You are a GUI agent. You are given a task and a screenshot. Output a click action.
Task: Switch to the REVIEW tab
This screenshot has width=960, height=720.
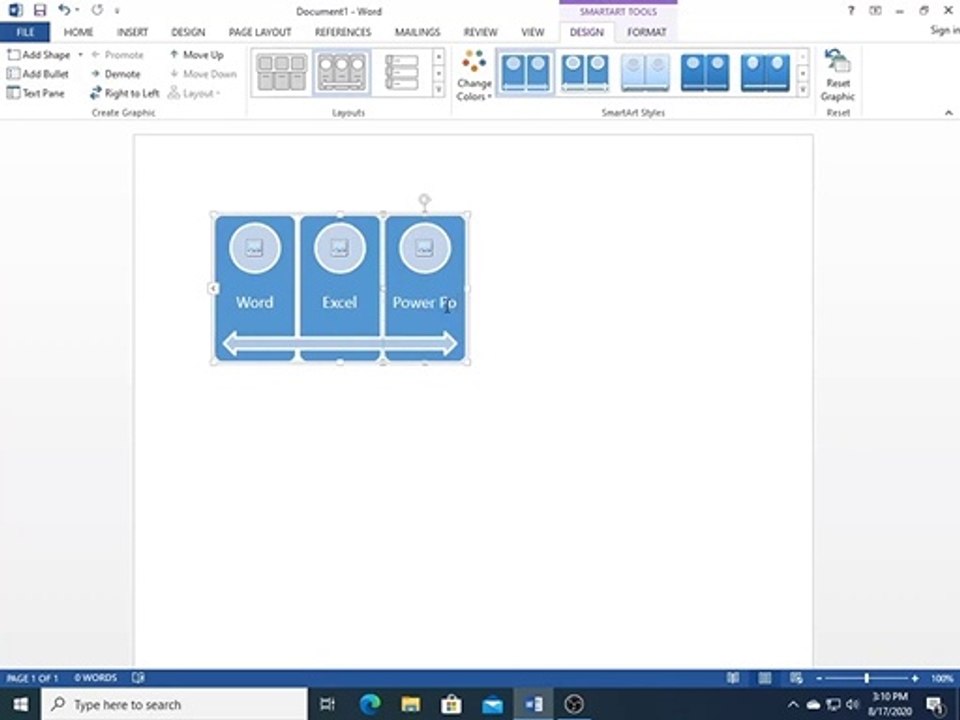click(481, 32)
